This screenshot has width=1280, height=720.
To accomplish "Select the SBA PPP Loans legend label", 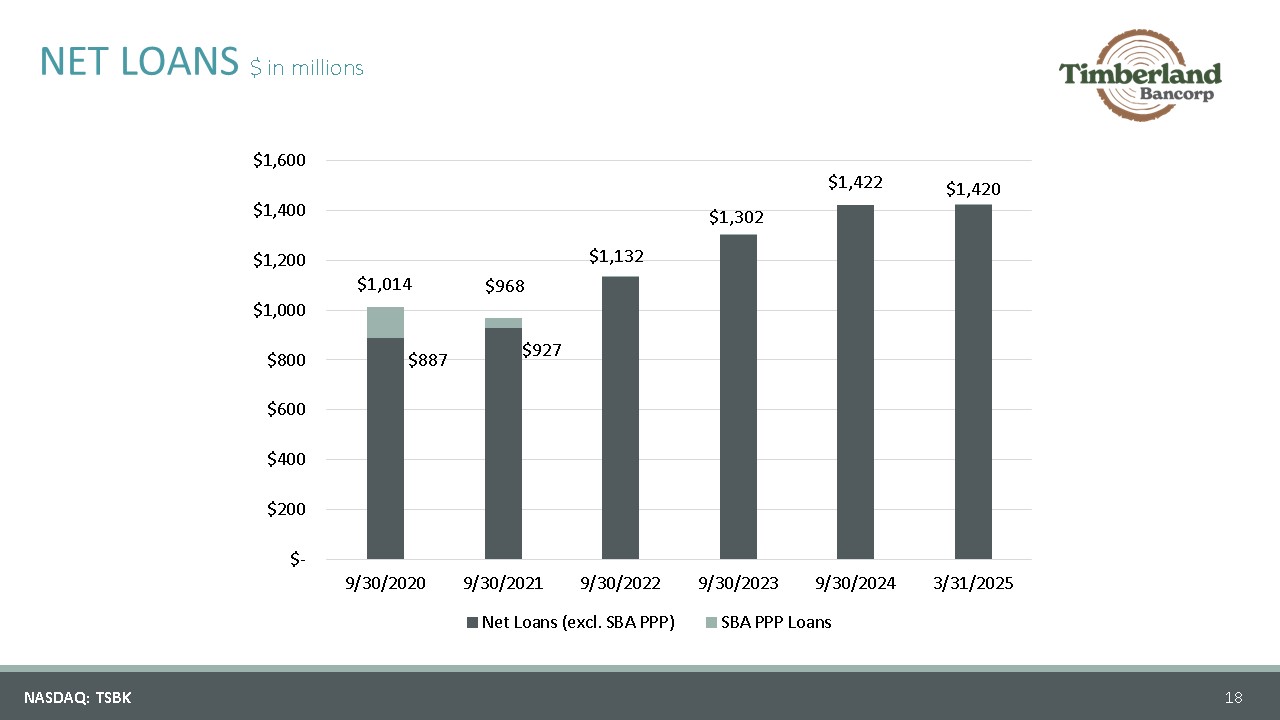I will tap(776, 622).
